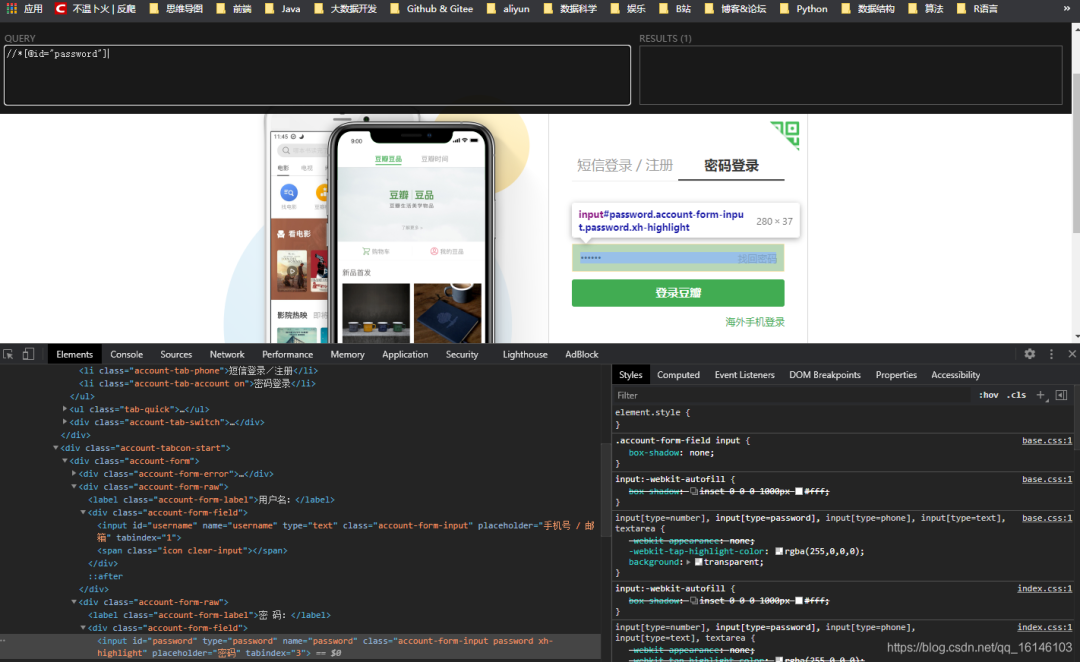This screenshot has height=662, width=1080.
Task: Click #fff color swatch in index.css autofill rule
Action: [x=799, y=601]
